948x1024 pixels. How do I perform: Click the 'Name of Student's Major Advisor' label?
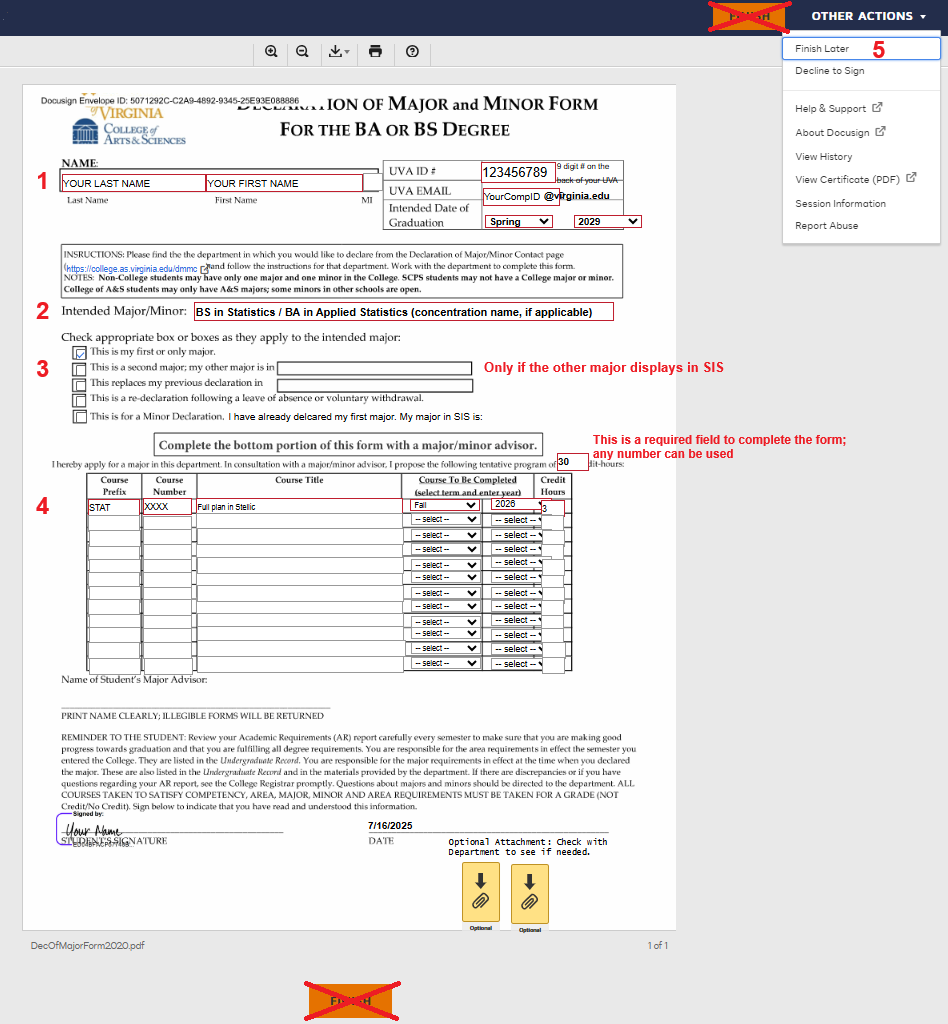tap(134, 680)
